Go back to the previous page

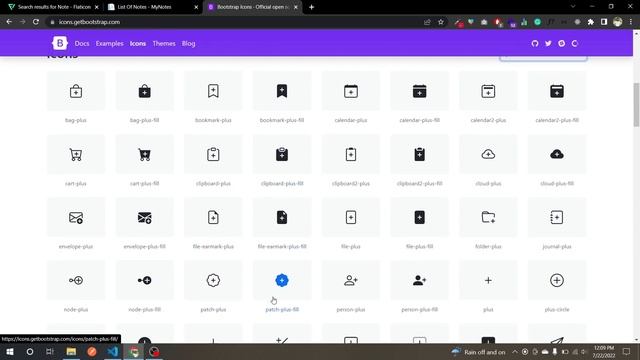coord(9,22)
